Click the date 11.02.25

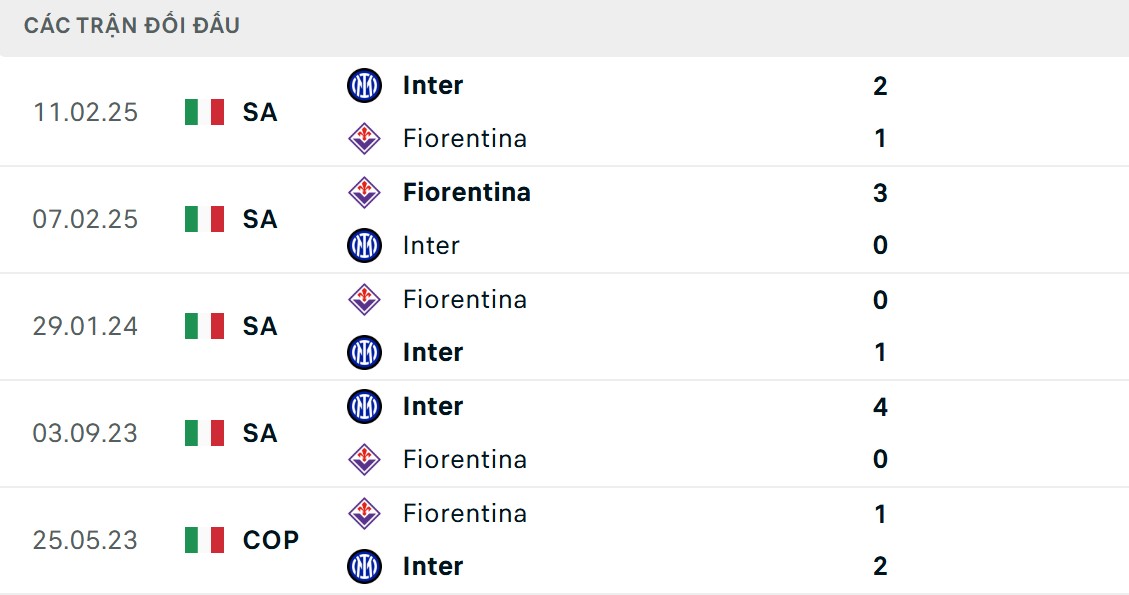[87, 112]
